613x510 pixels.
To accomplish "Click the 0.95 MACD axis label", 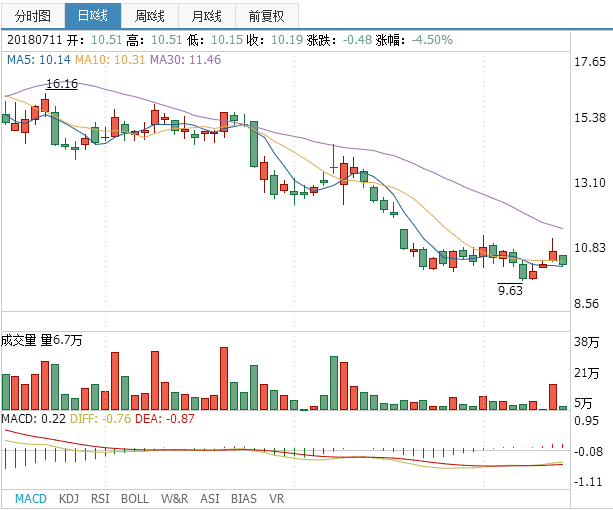I will tap(586, 421).
